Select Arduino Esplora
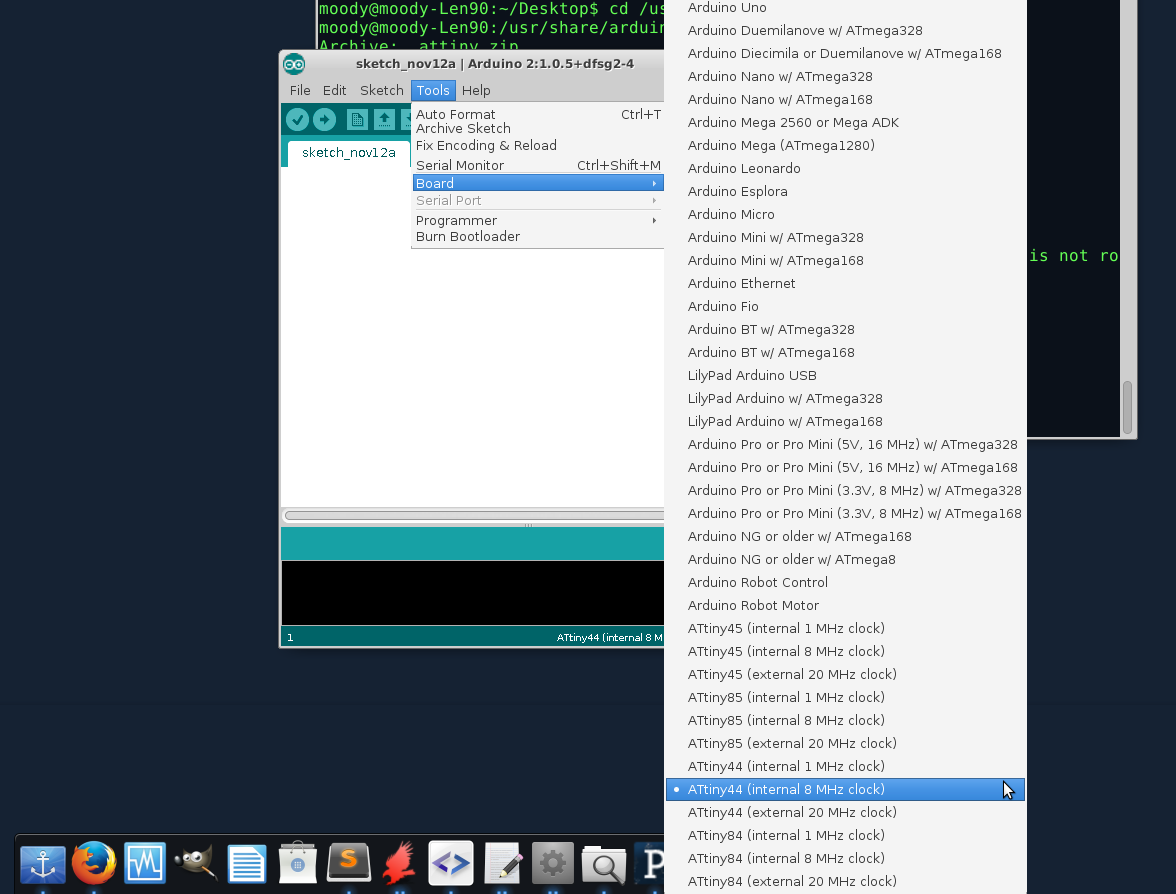 [845, 191]
